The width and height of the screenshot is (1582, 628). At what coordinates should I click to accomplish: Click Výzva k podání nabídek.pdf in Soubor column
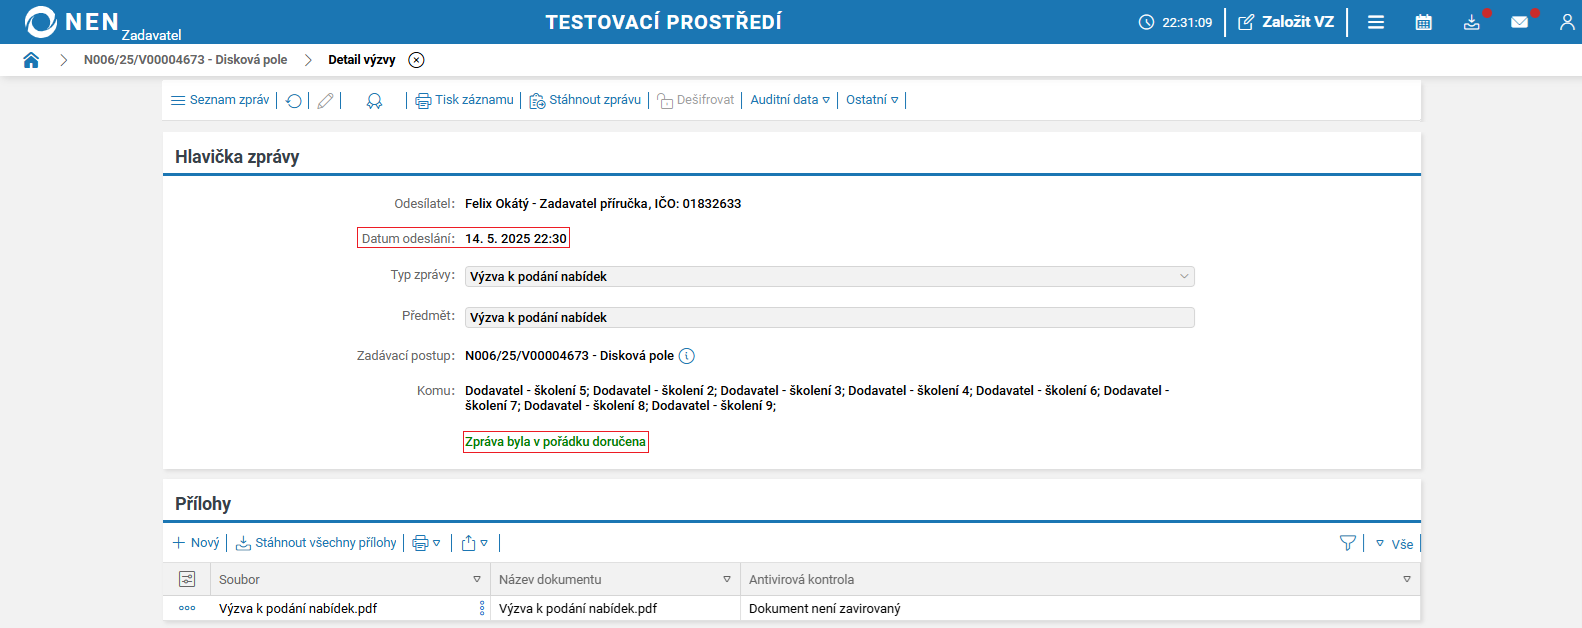pos(298,609)
